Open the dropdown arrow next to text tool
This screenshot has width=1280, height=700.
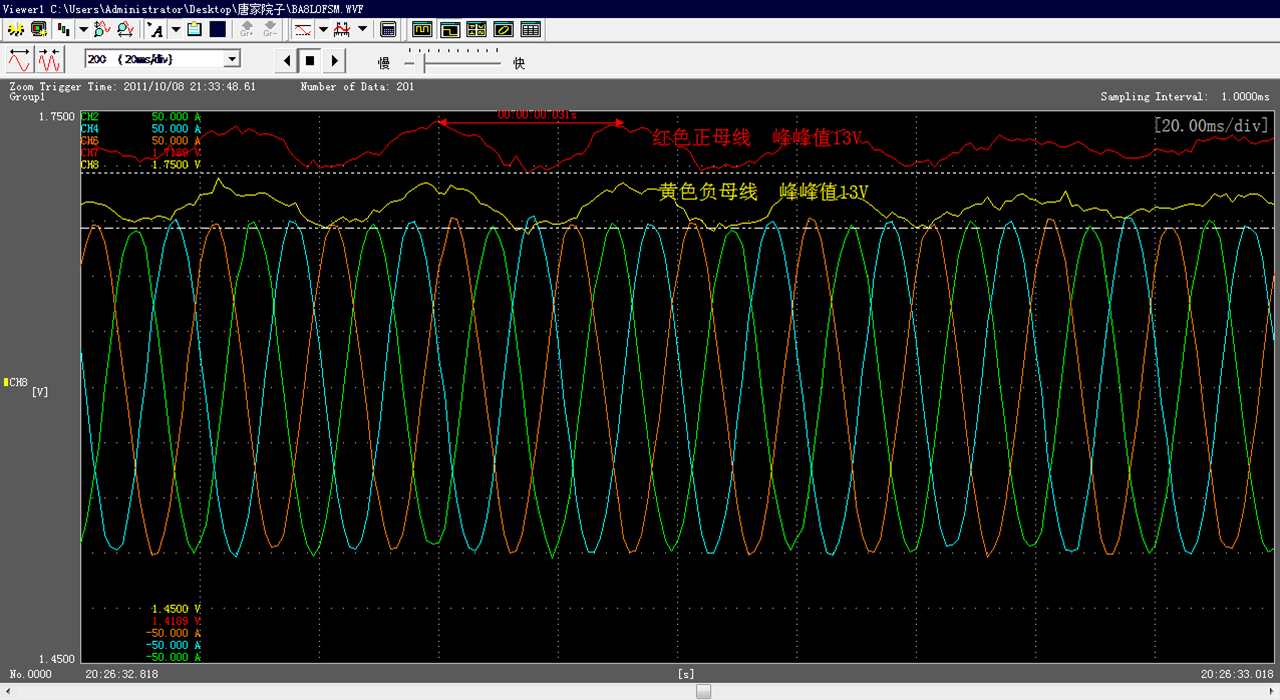(175, 29)
